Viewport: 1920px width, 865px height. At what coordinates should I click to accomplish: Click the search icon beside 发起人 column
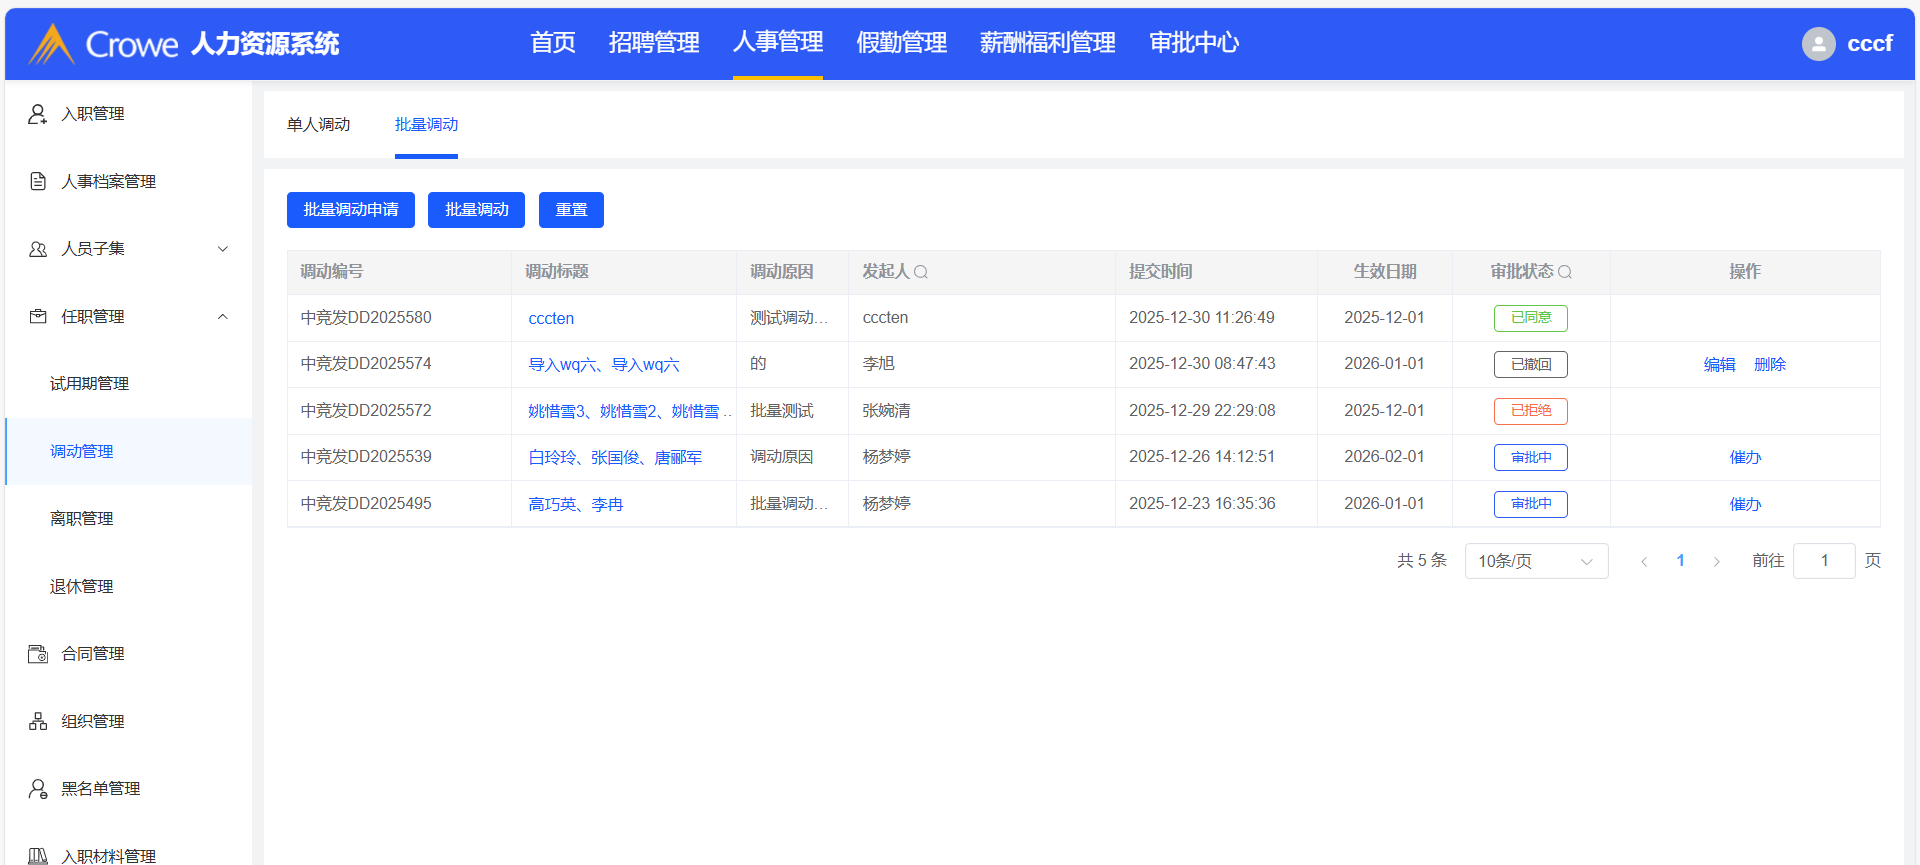(921, 272)
